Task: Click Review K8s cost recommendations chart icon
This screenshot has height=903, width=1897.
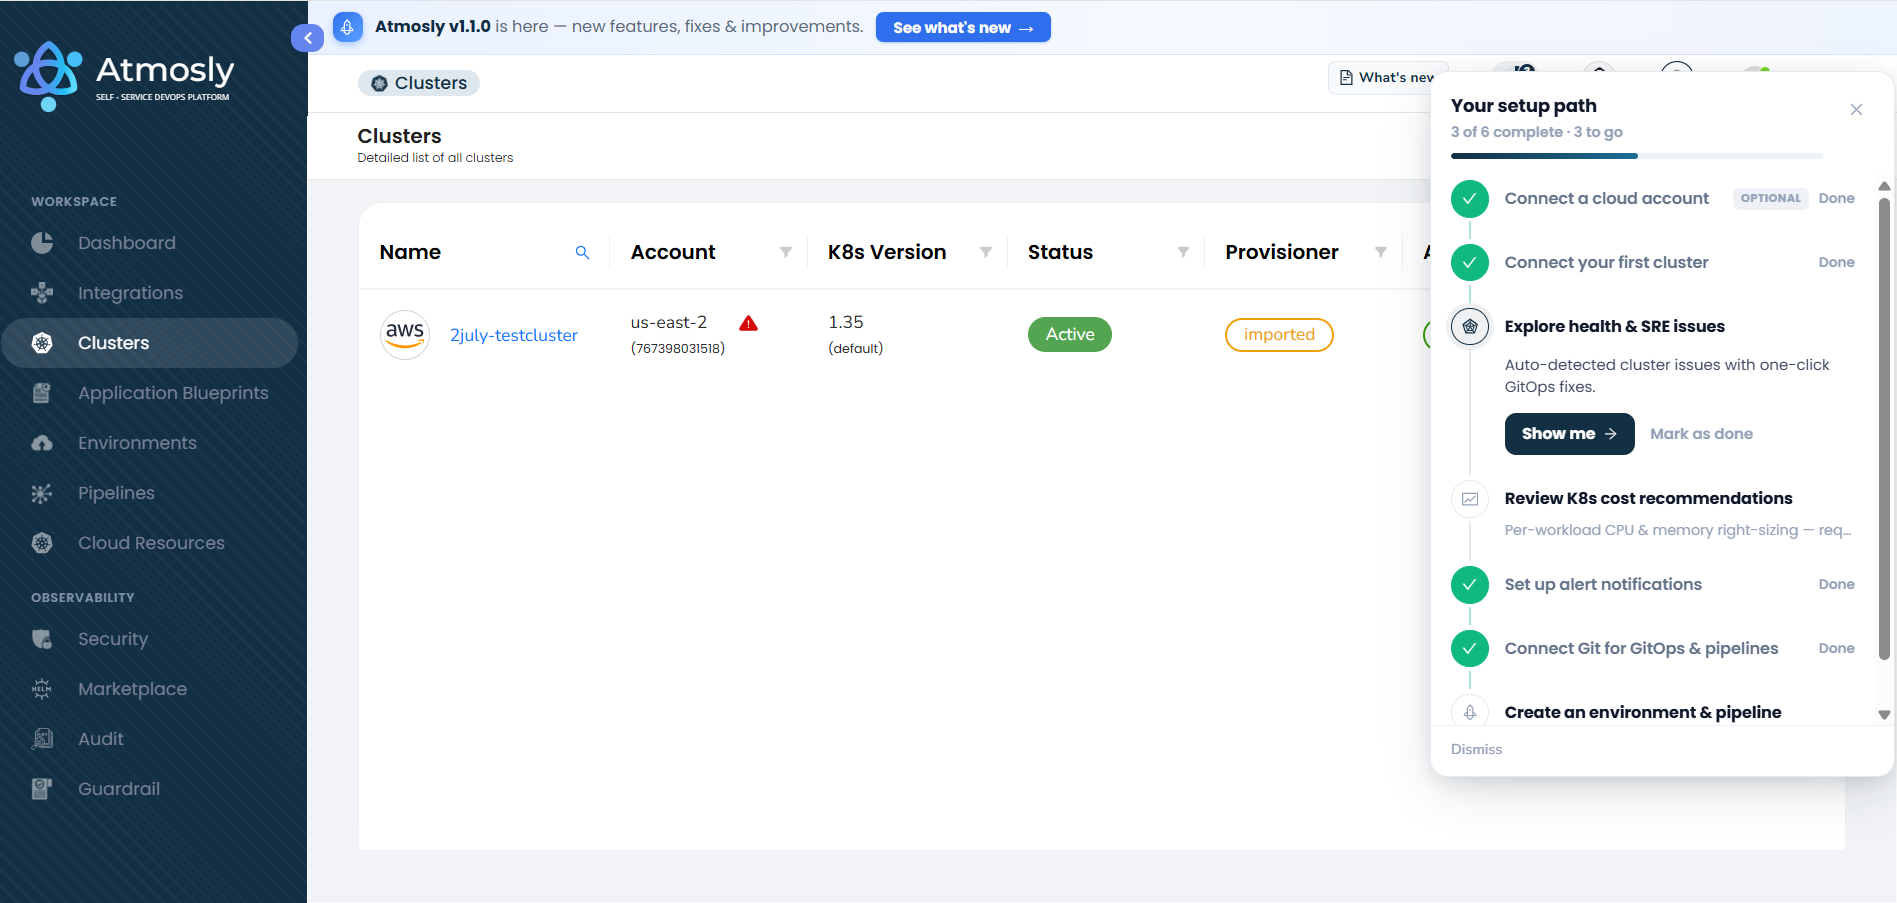Action: (1470, 499)
